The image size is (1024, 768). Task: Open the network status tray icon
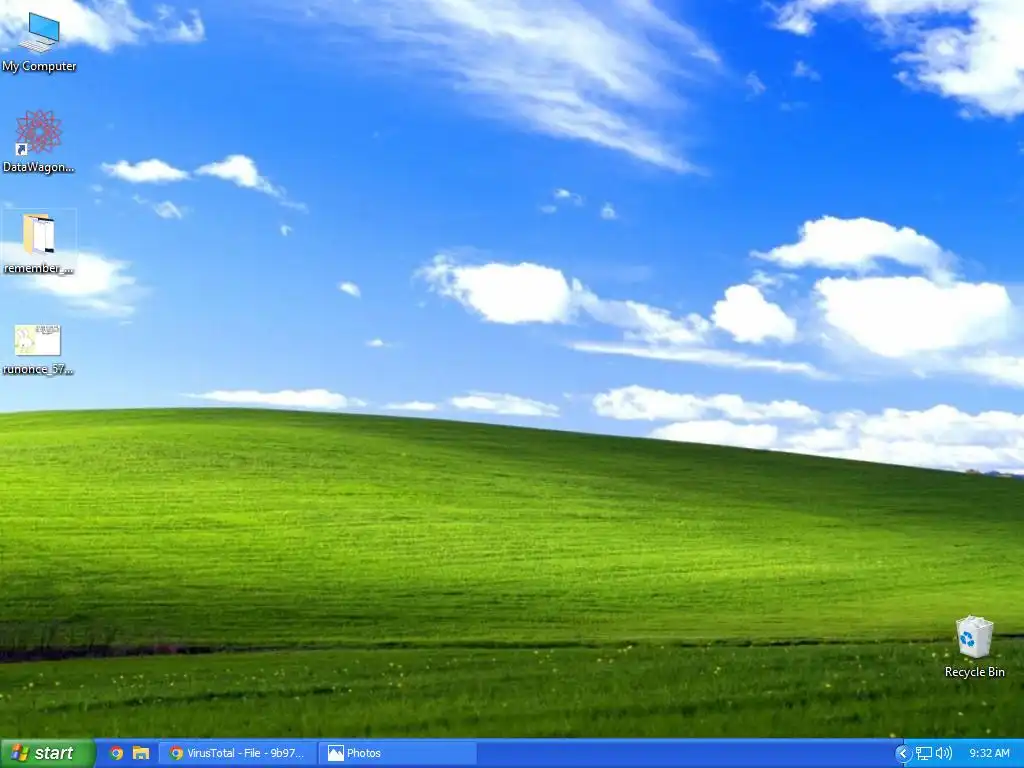coord(923,754)
